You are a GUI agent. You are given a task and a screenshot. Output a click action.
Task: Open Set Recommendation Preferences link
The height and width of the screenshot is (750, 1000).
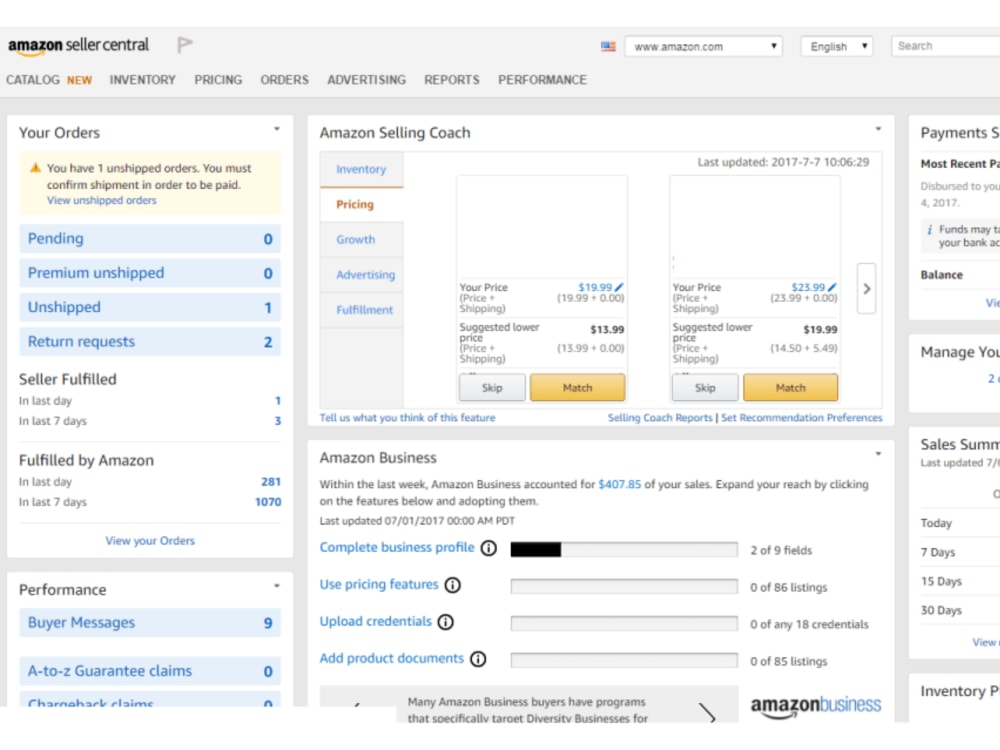802,418
